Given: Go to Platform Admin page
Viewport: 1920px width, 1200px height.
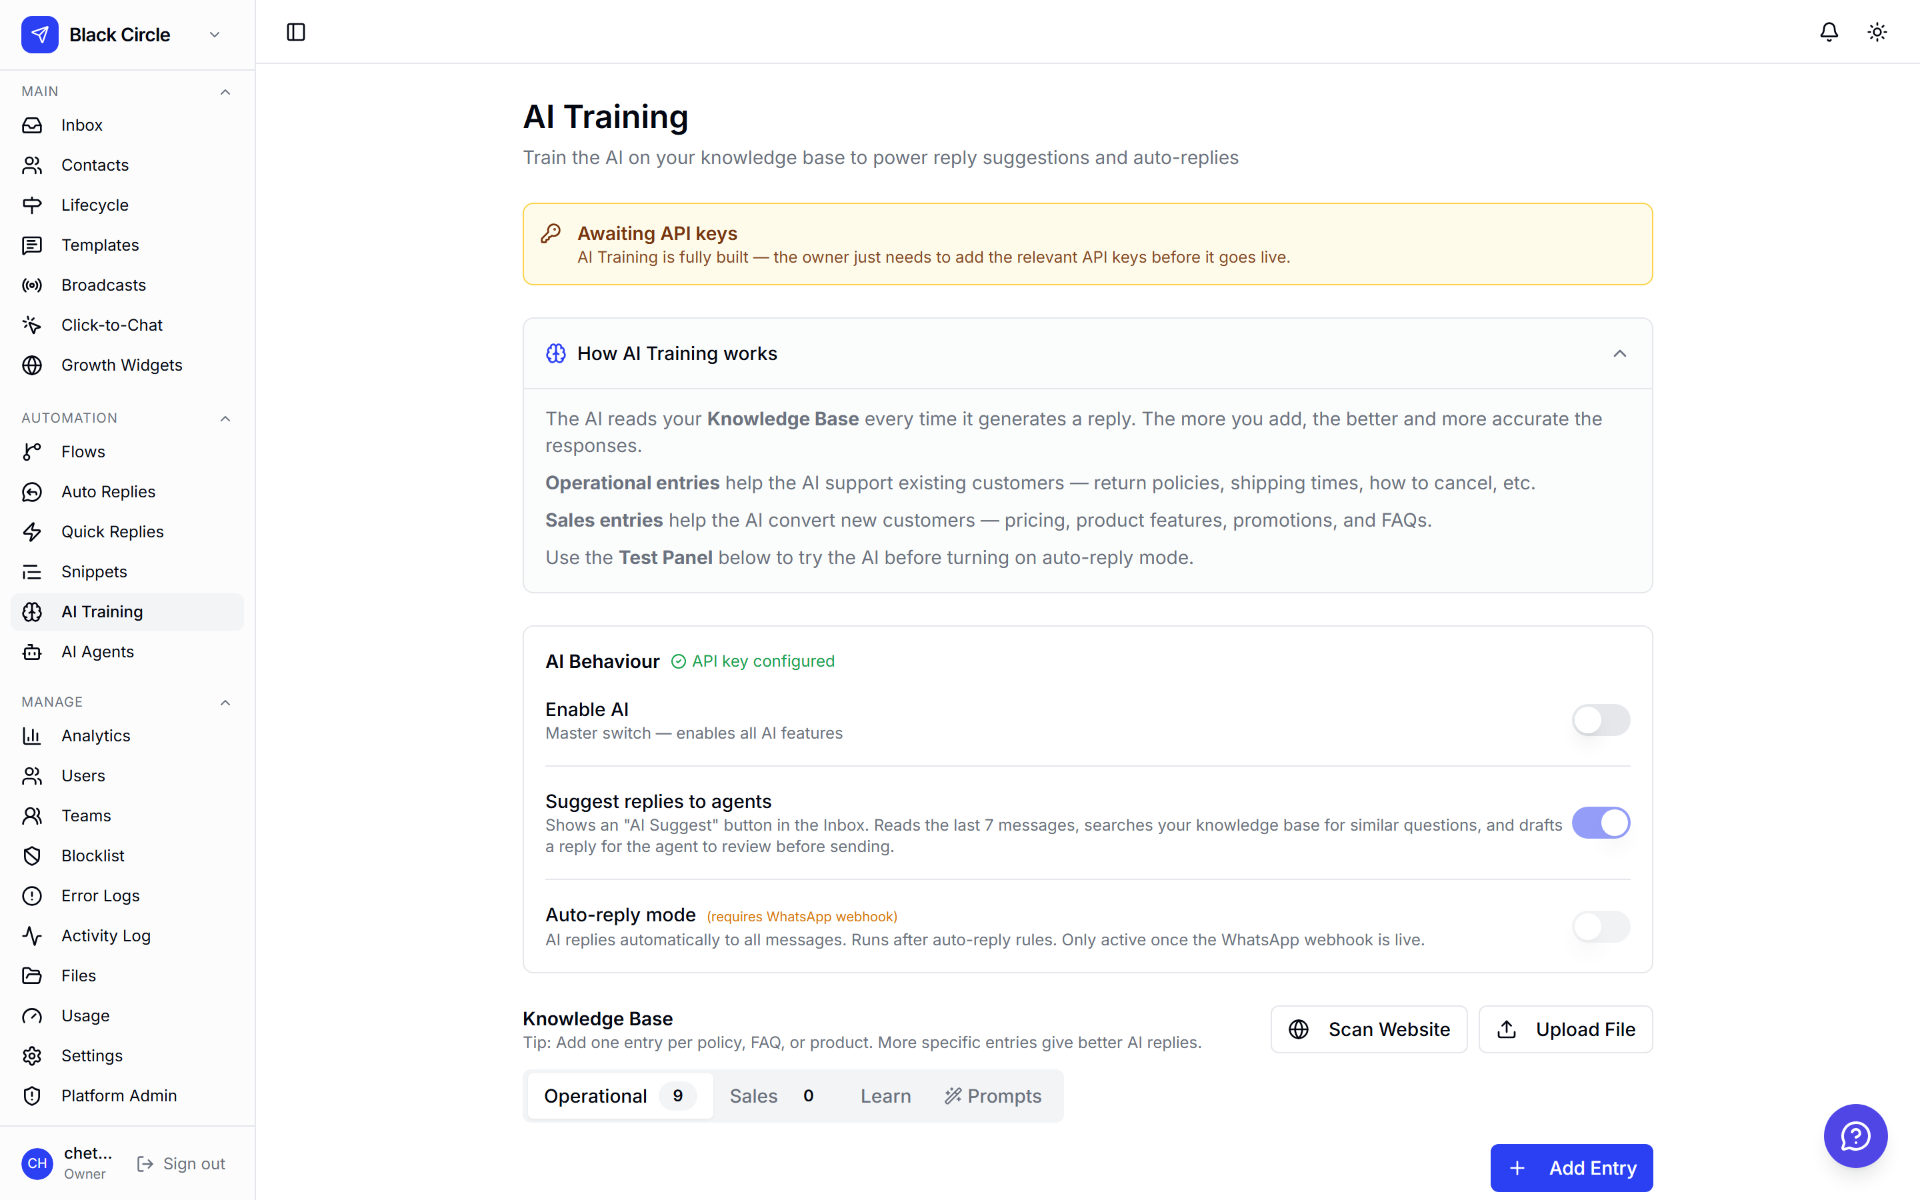Looking at the screenshot, I should 127,1096.
